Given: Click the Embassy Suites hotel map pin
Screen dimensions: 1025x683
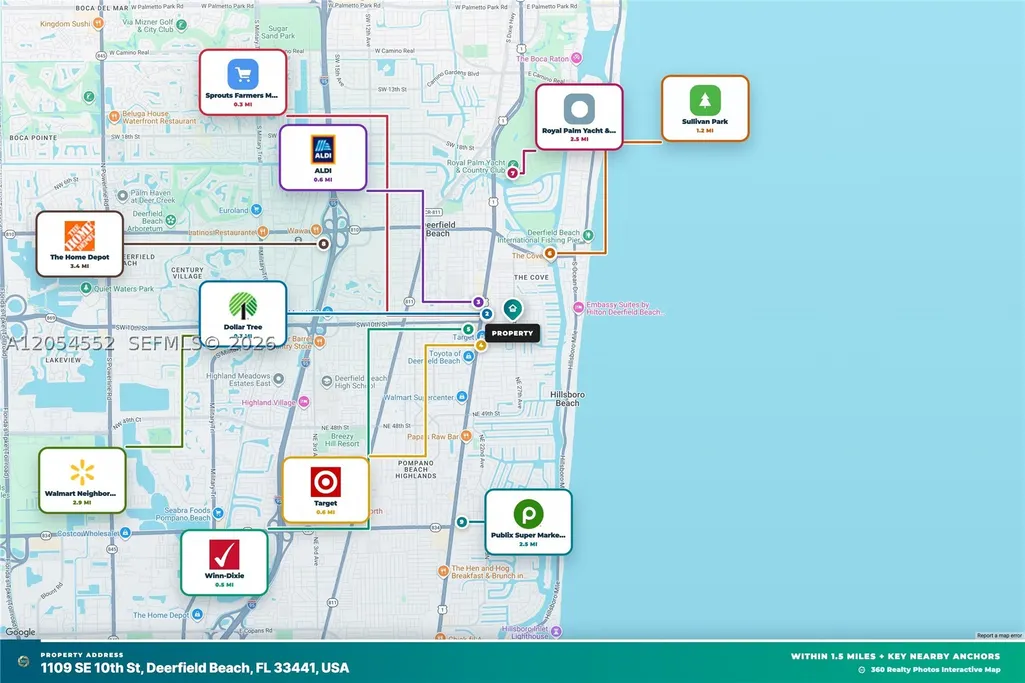Looking at the screenshot, I should 578,307.
